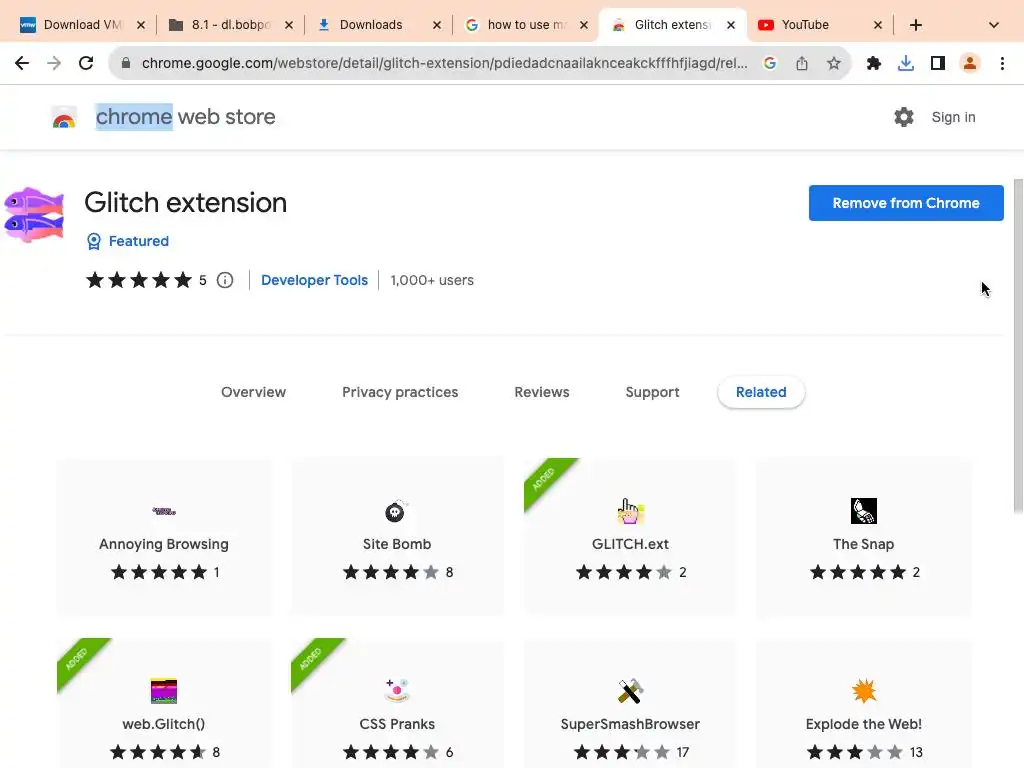Click the Google icon in address bar
The image size is (1024, 768).
(x=770, y=63)
